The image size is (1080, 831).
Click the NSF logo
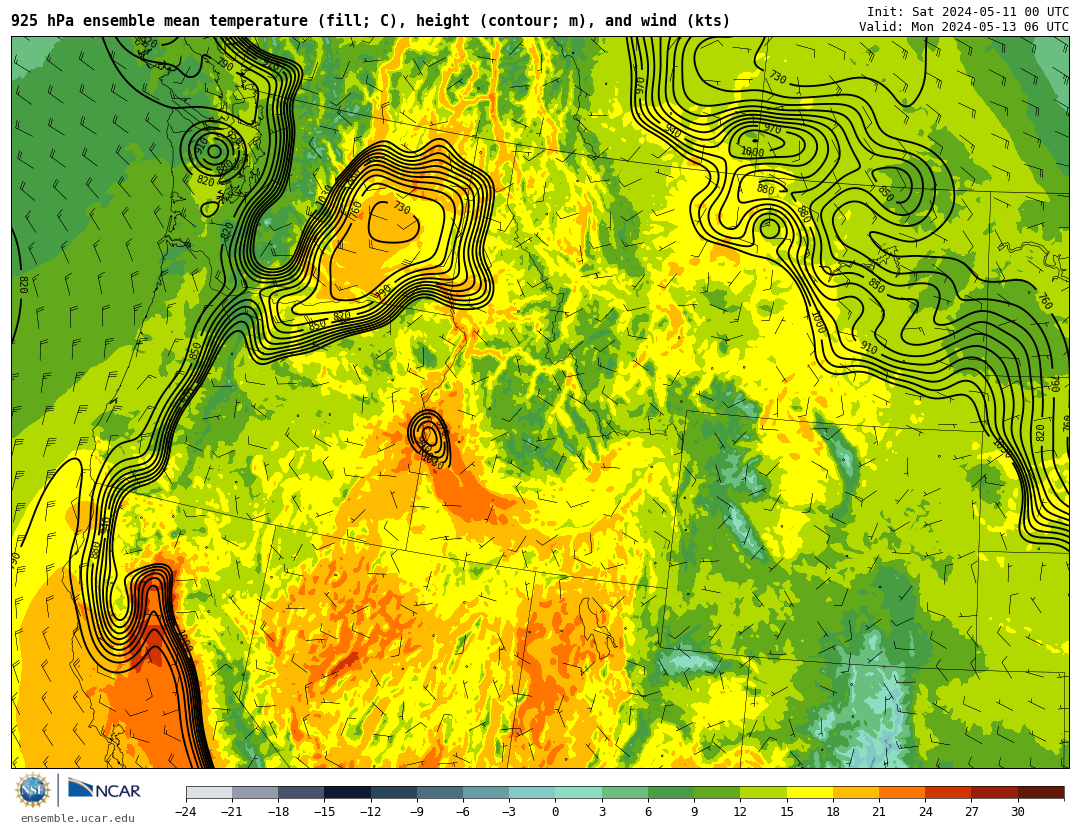(x=33, y=790)
